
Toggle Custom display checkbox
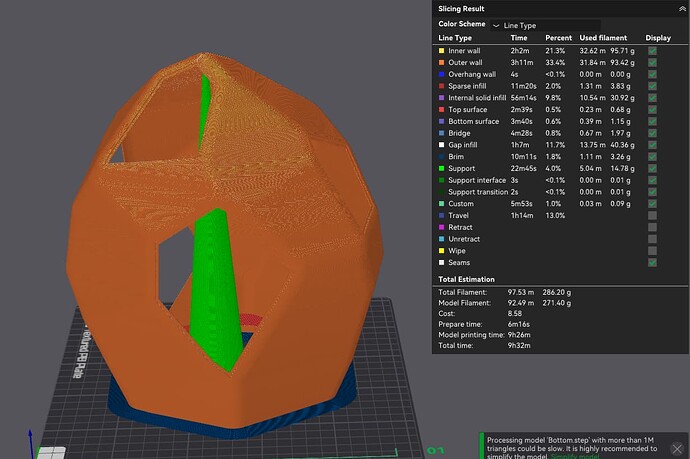click(652, 204)
